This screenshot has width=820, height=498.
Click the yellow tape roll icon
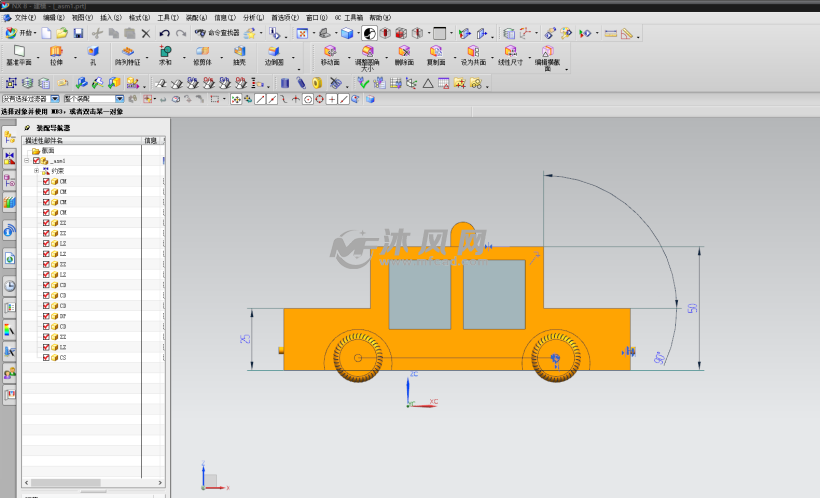click(x=317, y=83)
